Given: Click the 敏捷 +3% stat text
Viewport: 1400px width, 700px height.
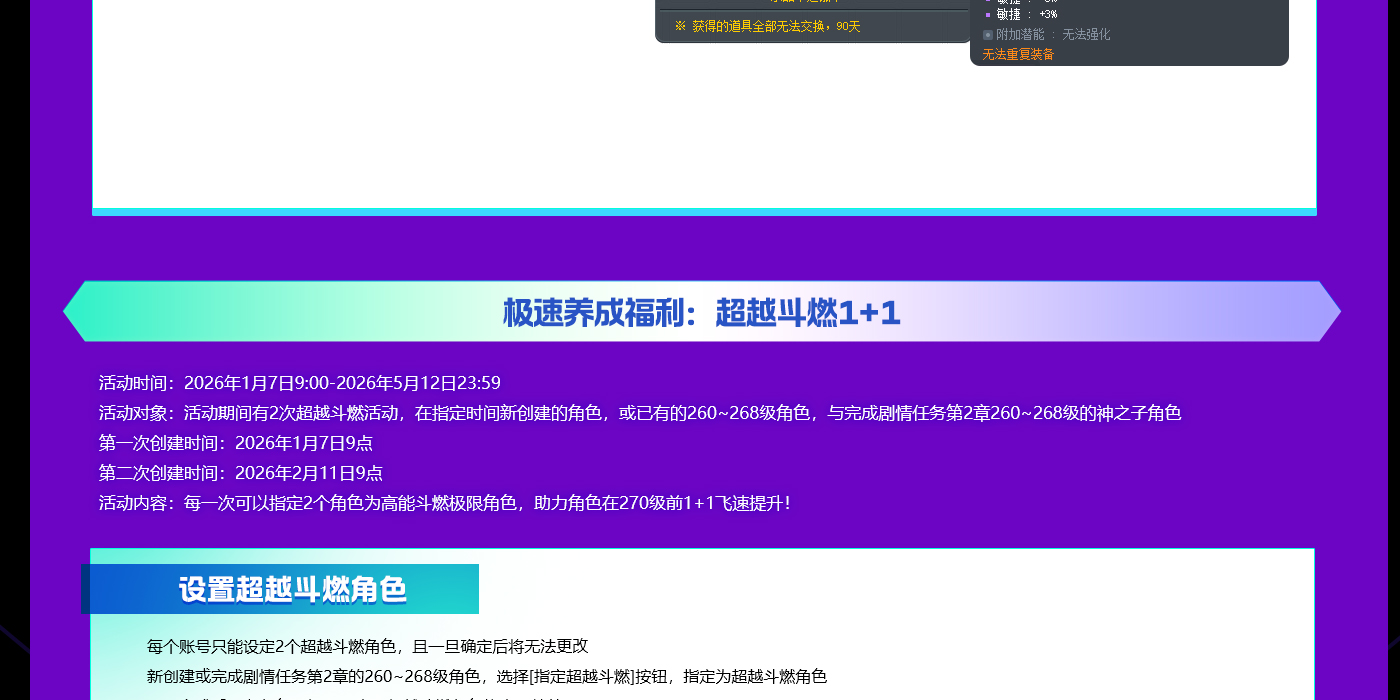Looking at the screenshot, I should coord(1027,15).
